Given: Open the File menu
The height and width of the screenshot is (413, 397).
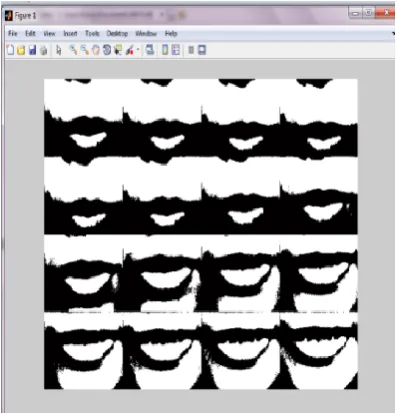Looking at the screenshot, I should click(x=13, y=33).
